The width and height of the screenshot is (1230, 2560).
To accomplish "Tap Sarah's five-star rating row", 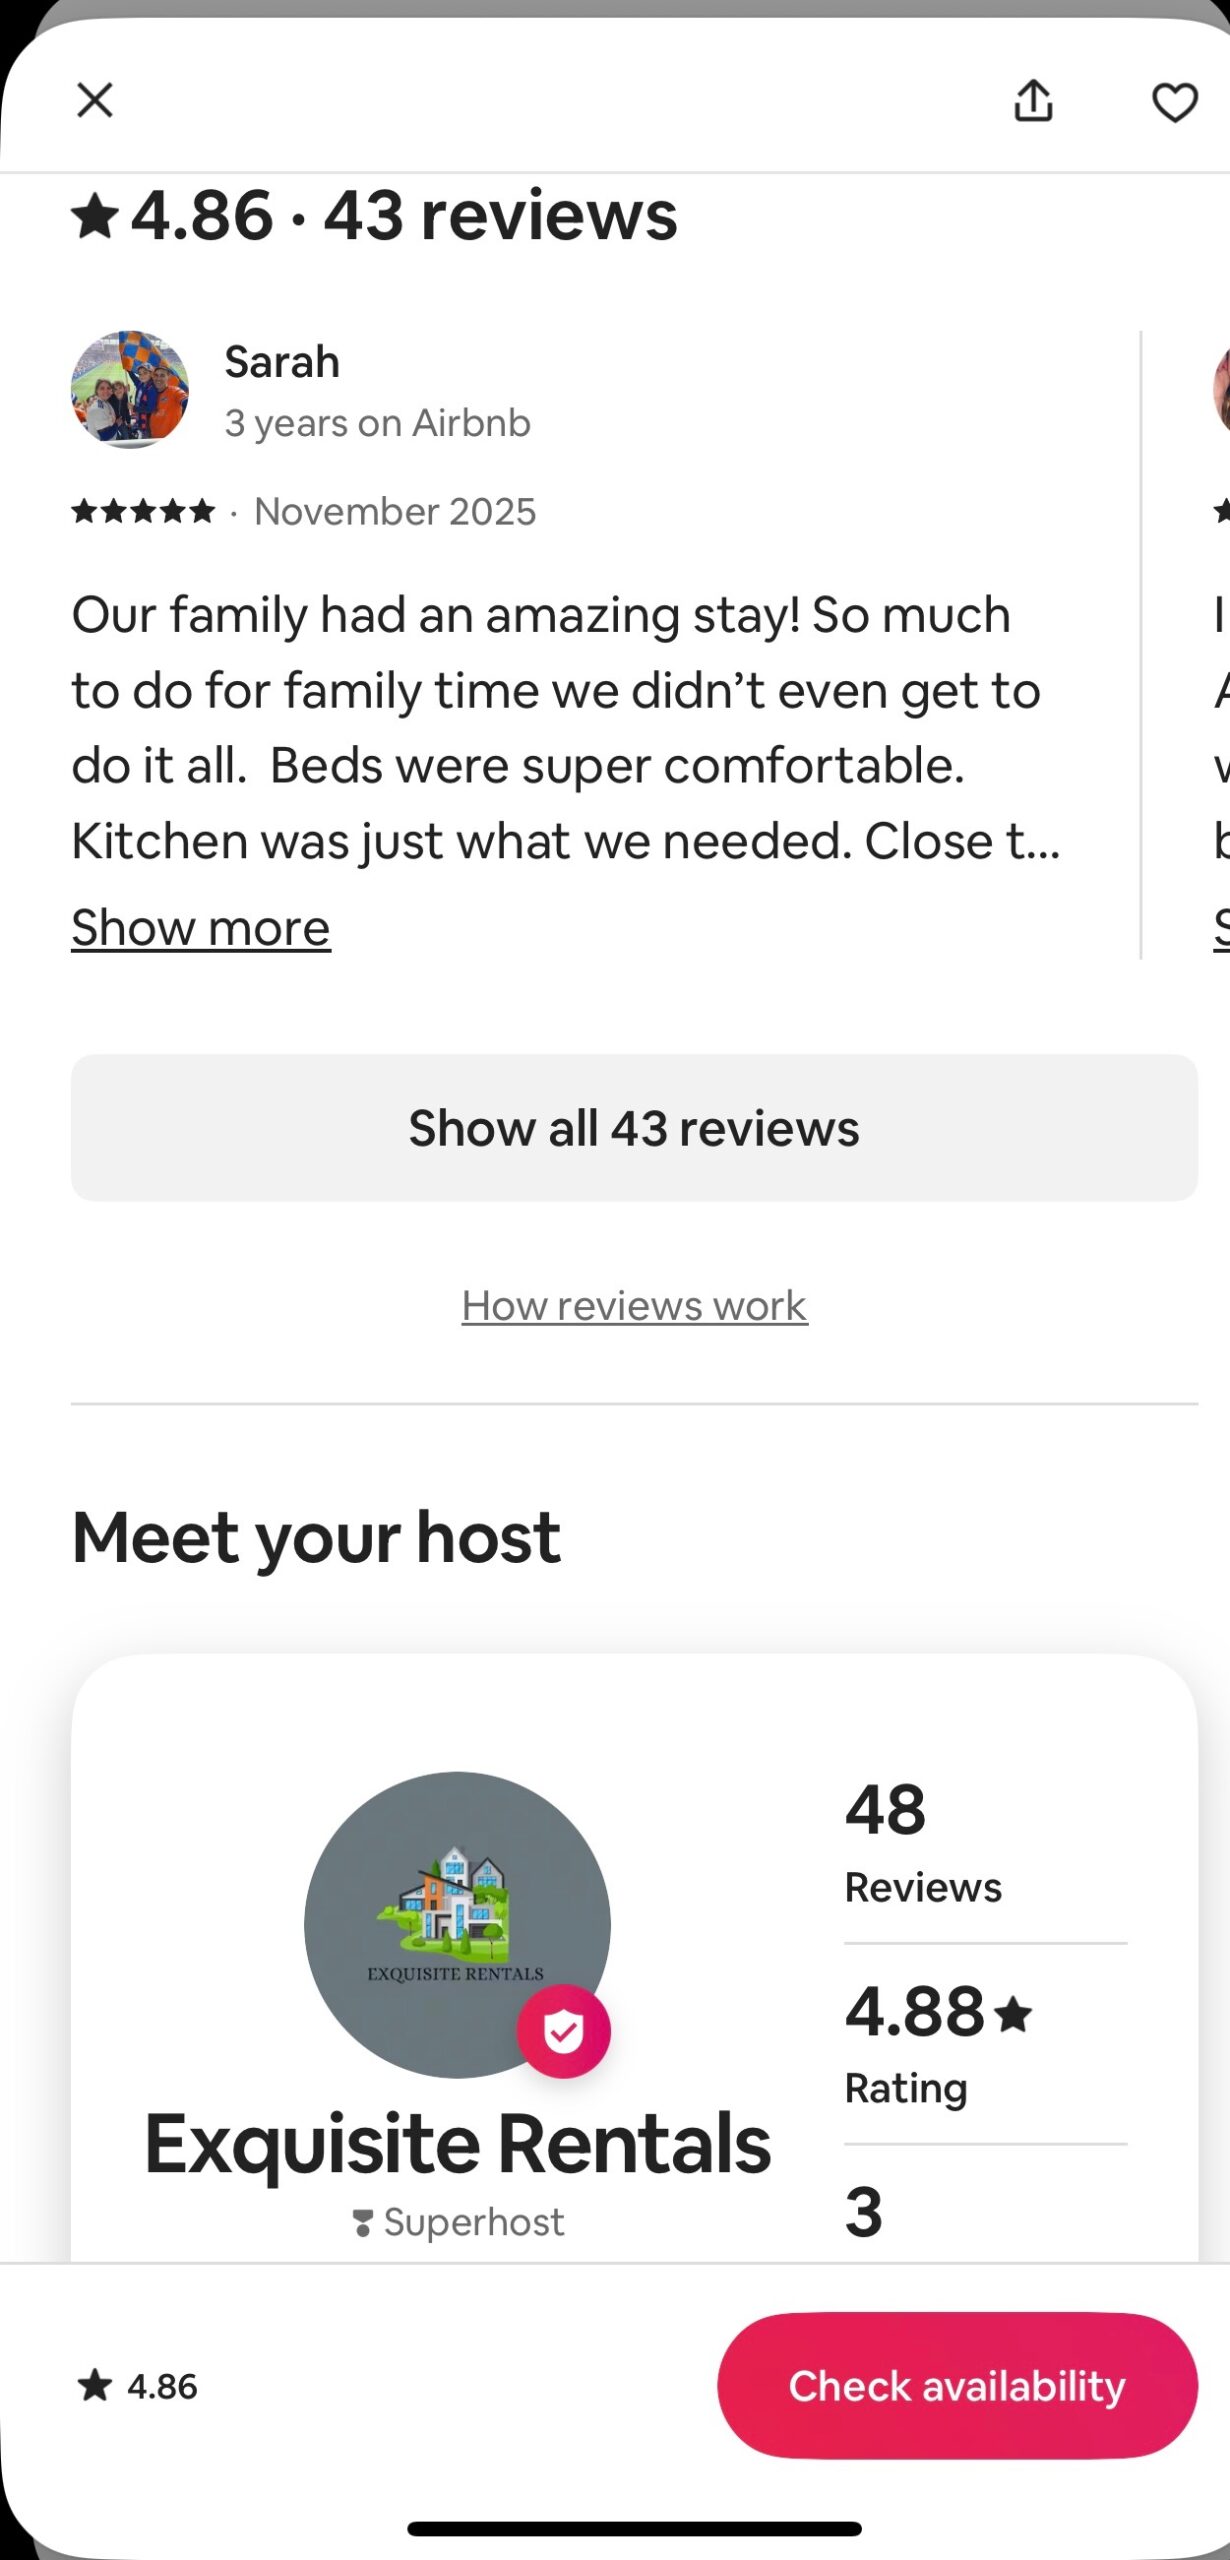I will tap(144, 512).
